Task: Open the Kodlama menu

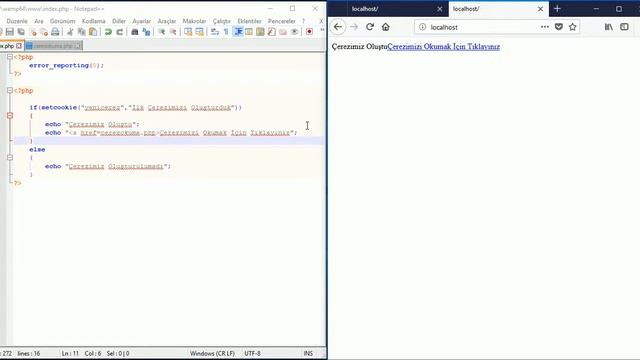Action: click(x=93, y=21)
